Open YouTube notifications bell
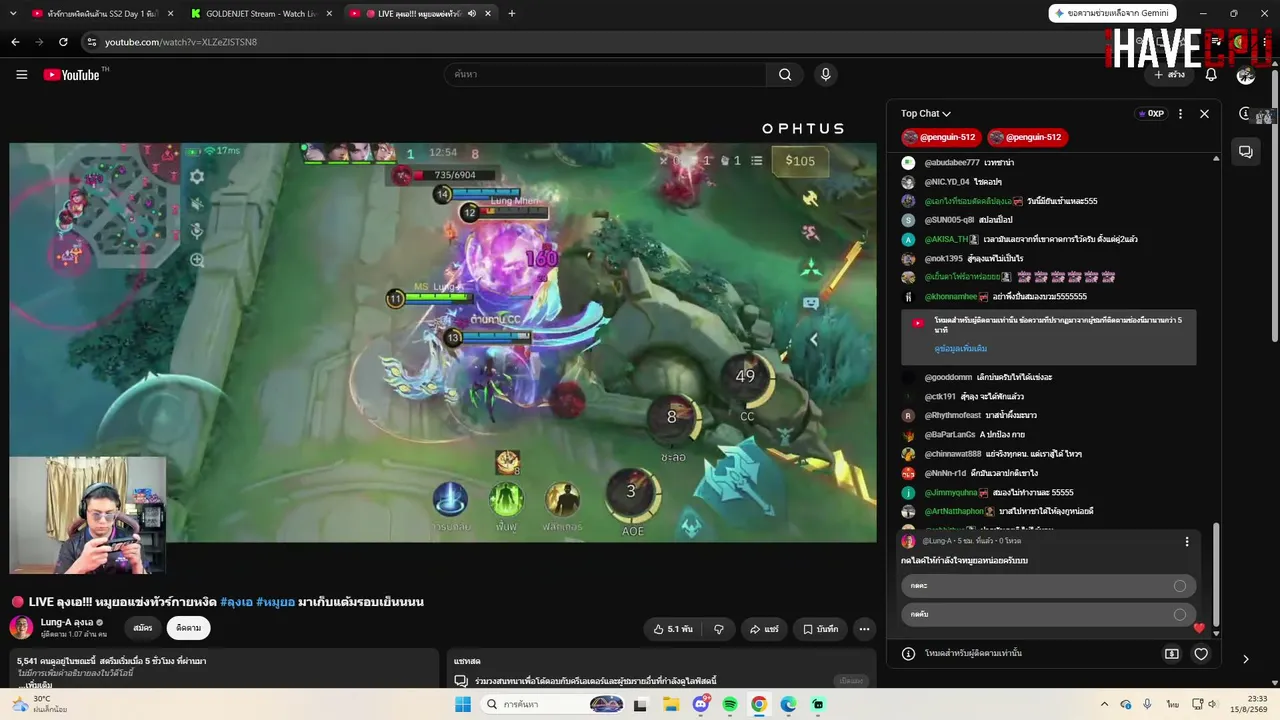Viewport: 1280px width, 720px height. click(x=1211, y=75)
